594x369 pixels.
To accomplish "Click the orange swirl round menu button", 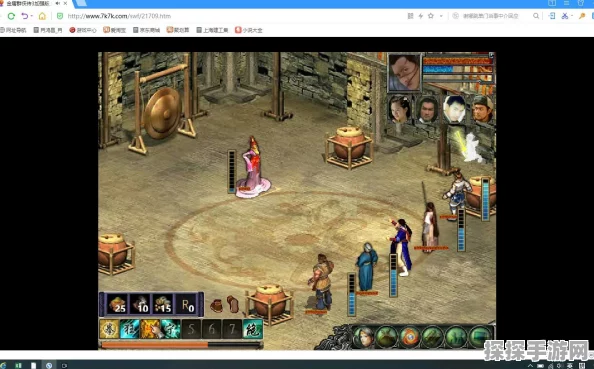I will (410, 336).
